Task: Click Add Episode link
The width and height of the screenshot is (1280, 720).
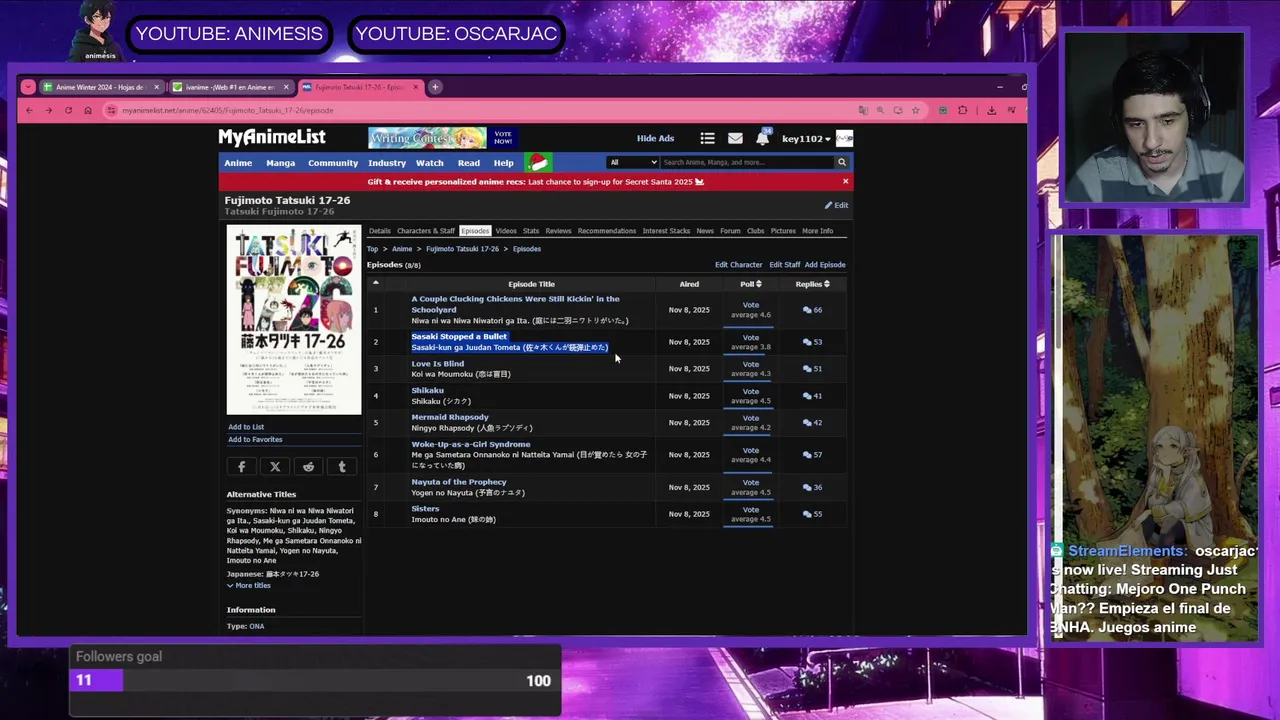Action: tap(825, 265)
